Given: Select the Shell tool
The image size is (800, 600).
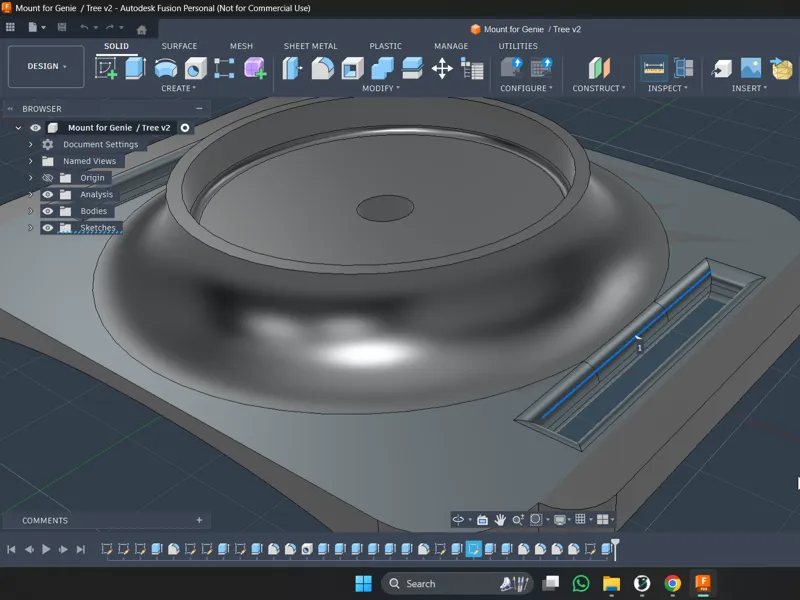Looking at the screenshot, I should tap(353, 68).
